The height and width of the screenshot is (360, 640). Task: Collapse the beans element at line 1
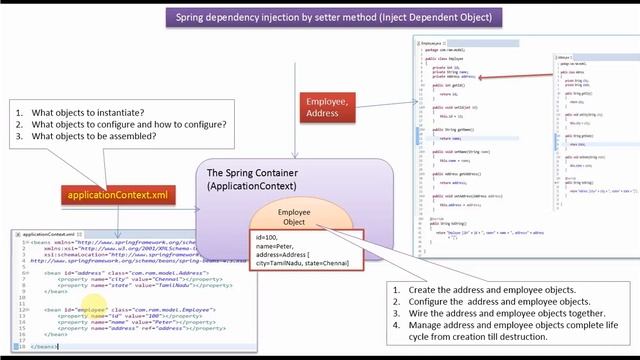click(28, 242)
